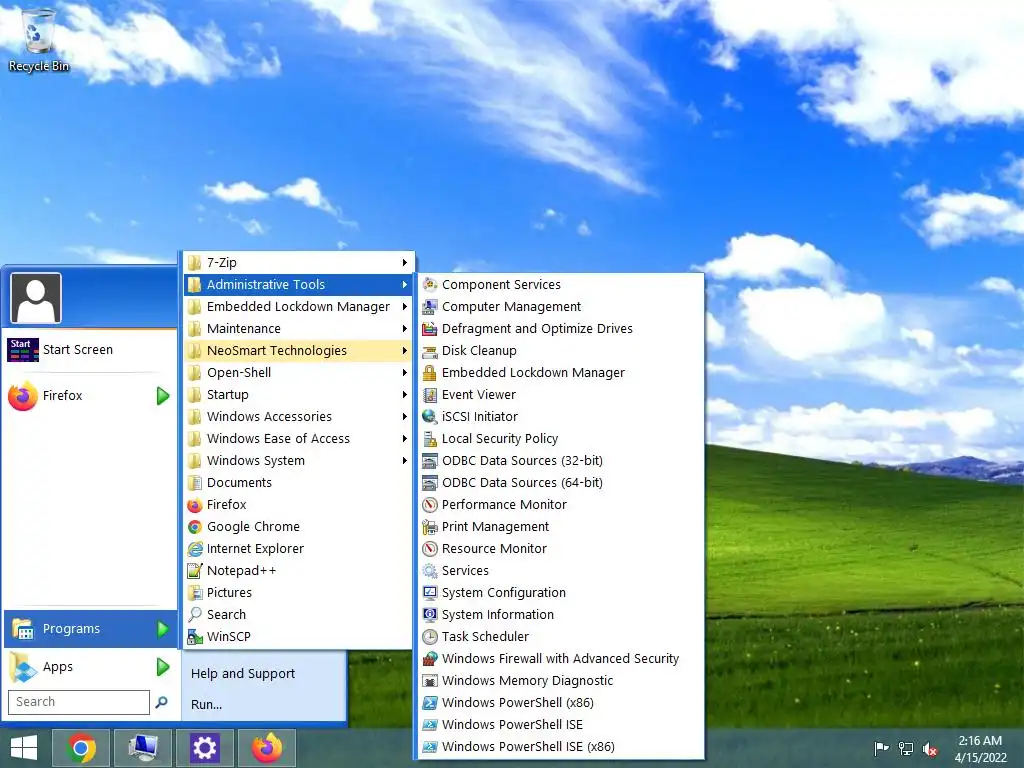The image size is (1024, 768).
Task: Expand NeoSmart Technologies folder
Action: (x=298, y=351)
